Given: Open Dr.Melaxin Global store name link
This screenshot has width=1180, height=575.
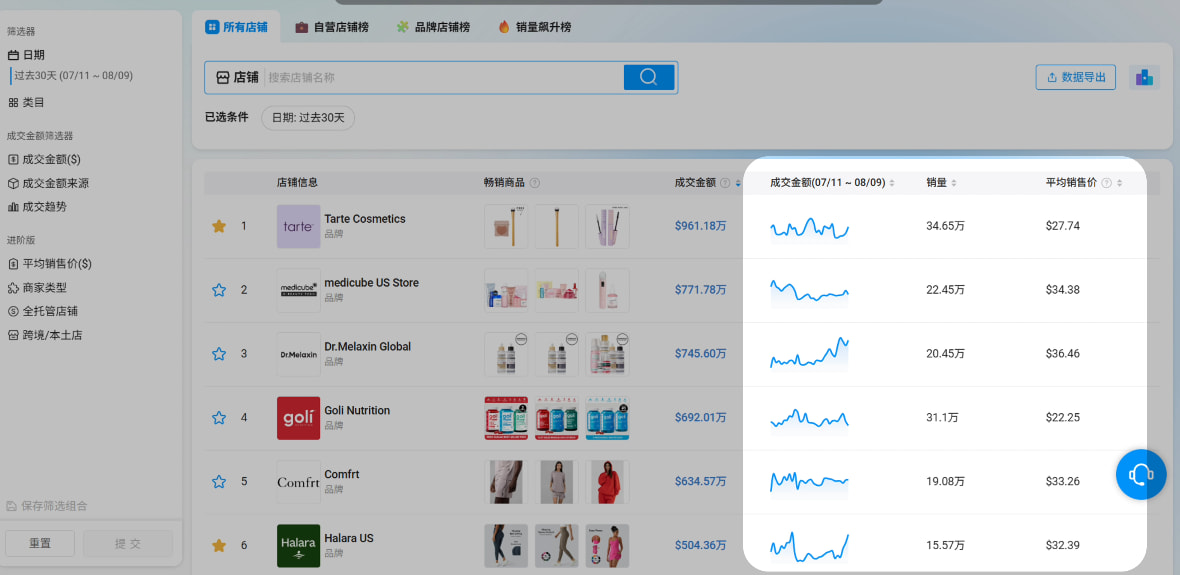Looking at the screenshot, I should coord(368,347).
